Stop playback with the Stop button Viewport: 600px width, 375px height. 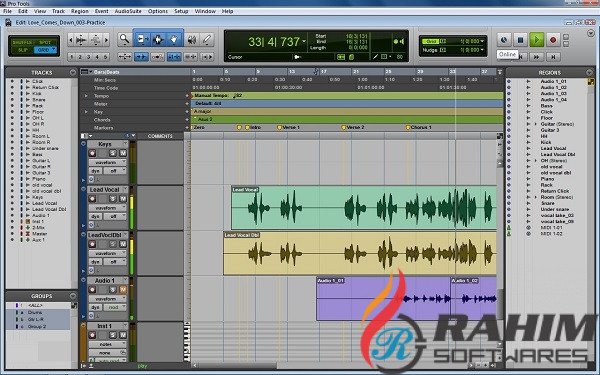(x=520, y=40)
